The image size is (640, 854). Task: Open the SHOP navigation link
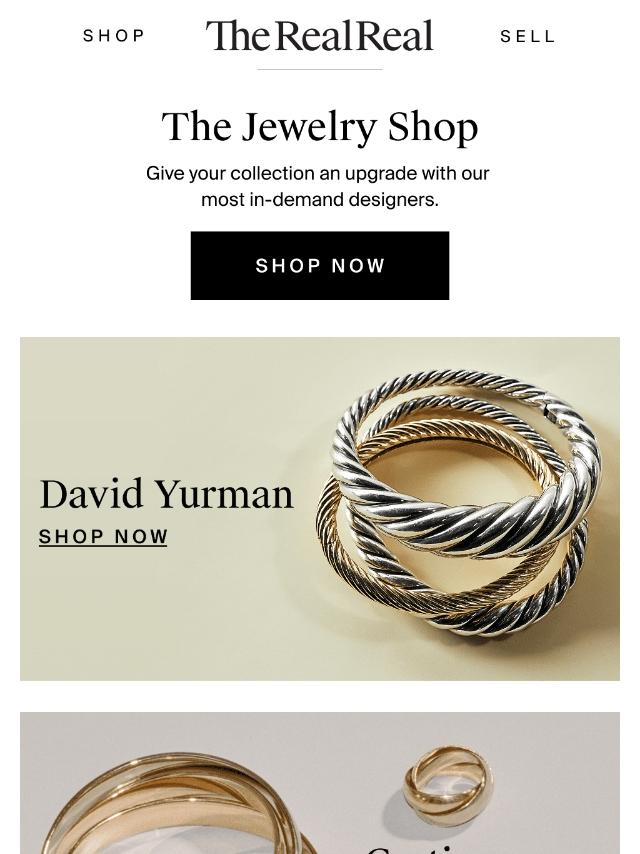[114, 36]
